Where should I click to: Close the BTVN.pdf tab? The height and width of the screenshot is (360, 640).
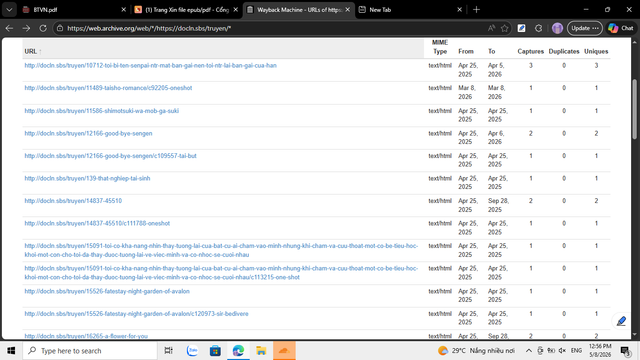click(x=123, y=10)
